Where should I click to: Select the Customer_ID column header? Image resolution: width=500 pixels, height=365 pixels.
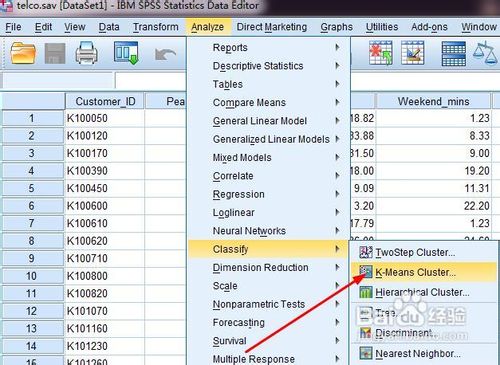[105, 101]
